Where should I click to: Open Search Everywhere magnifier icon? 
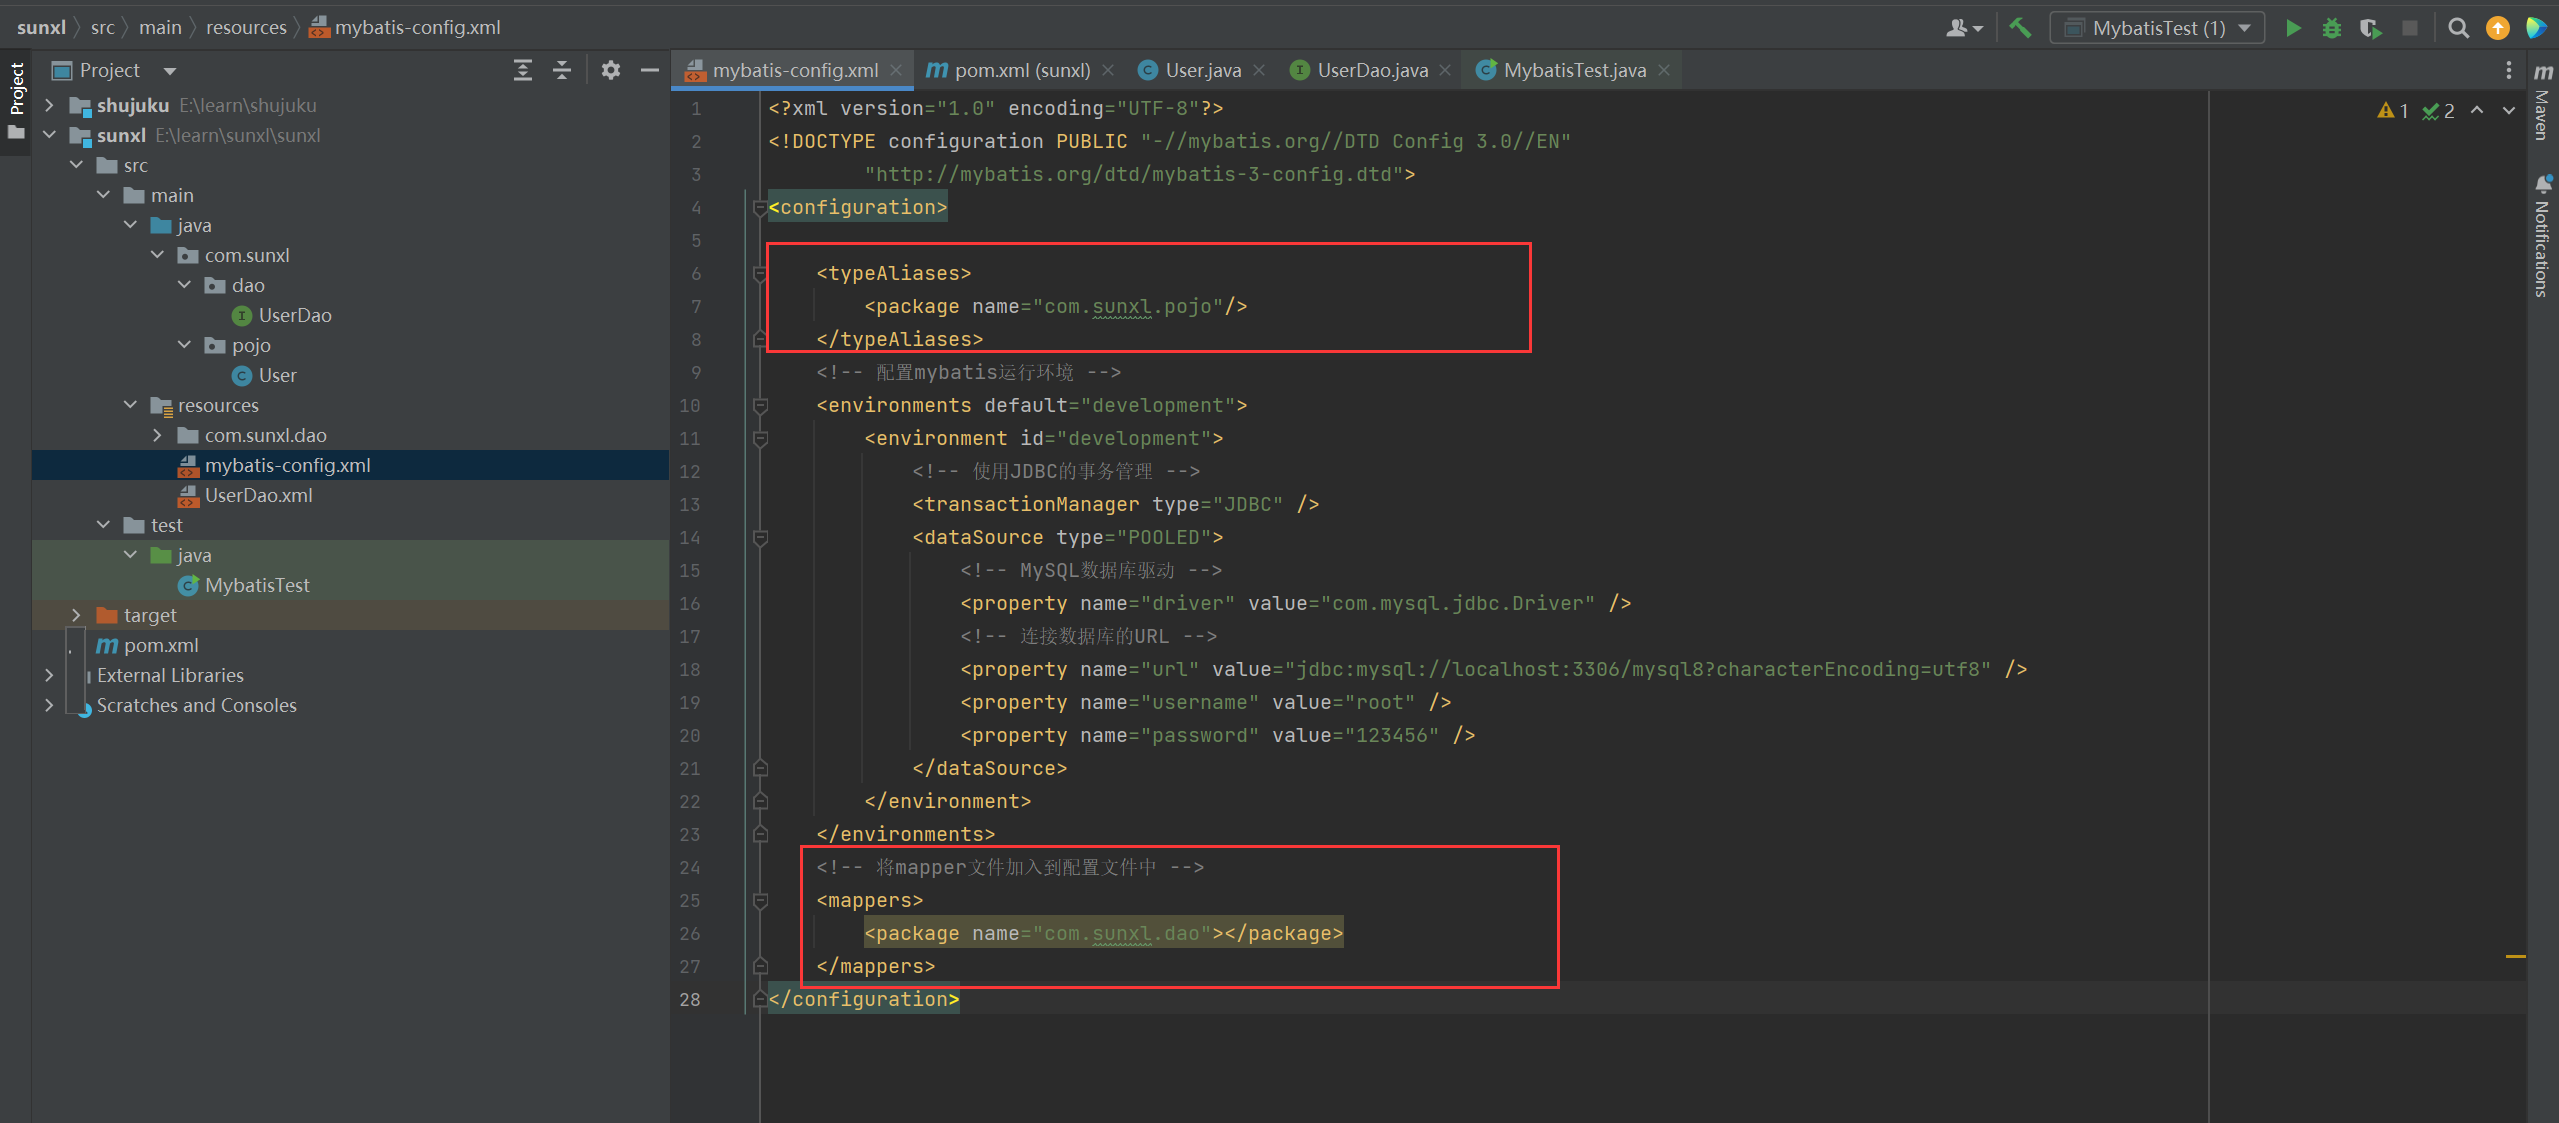(2458, 28)
